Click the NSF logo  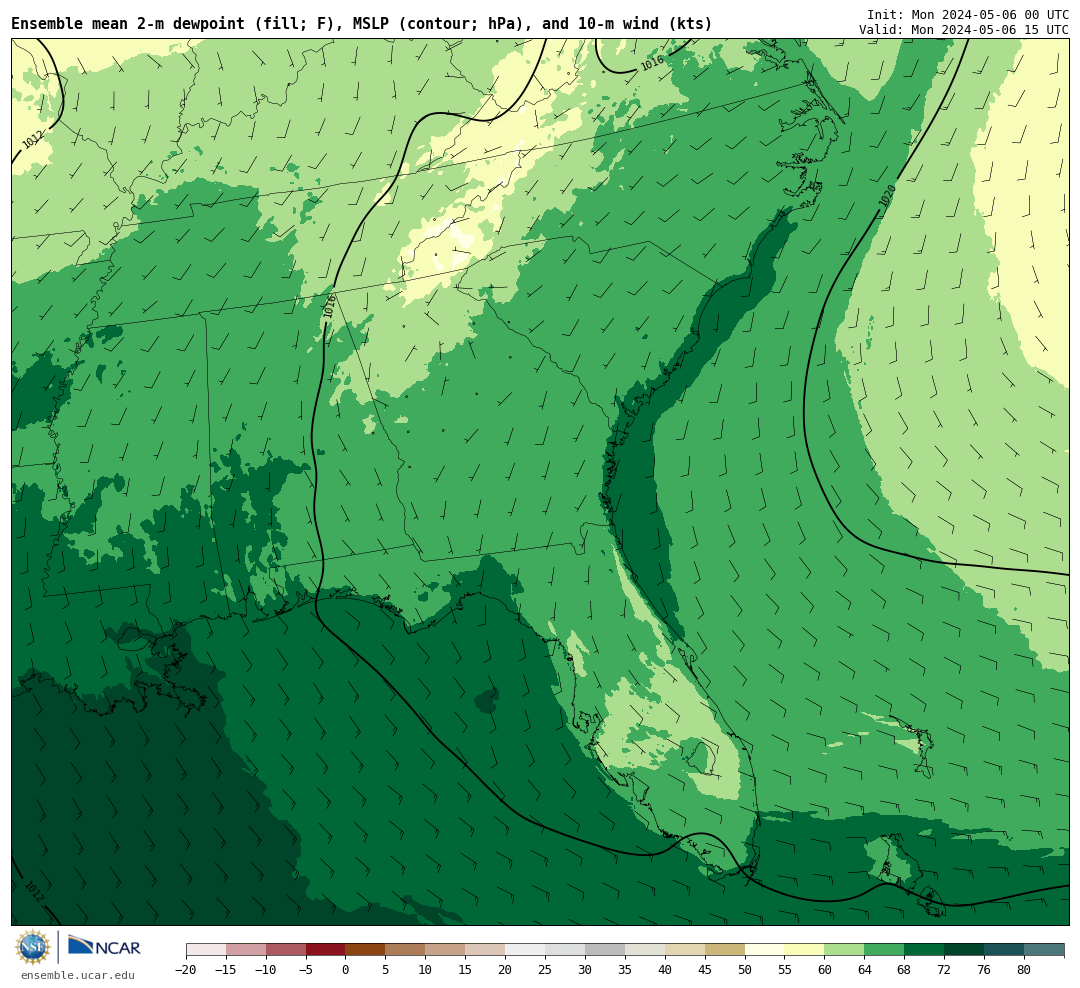tap(33, 947)
